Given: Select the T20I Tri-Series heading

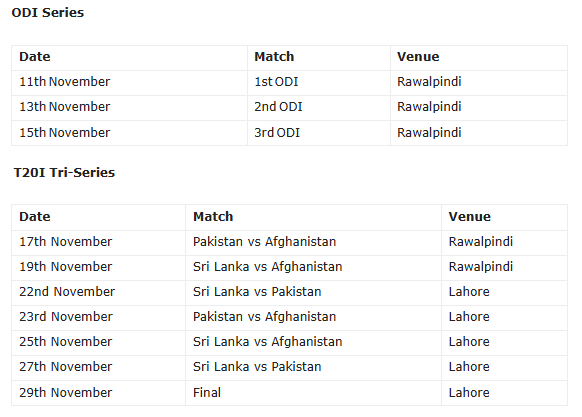Looking at the screenshot, I should point(64,173).
